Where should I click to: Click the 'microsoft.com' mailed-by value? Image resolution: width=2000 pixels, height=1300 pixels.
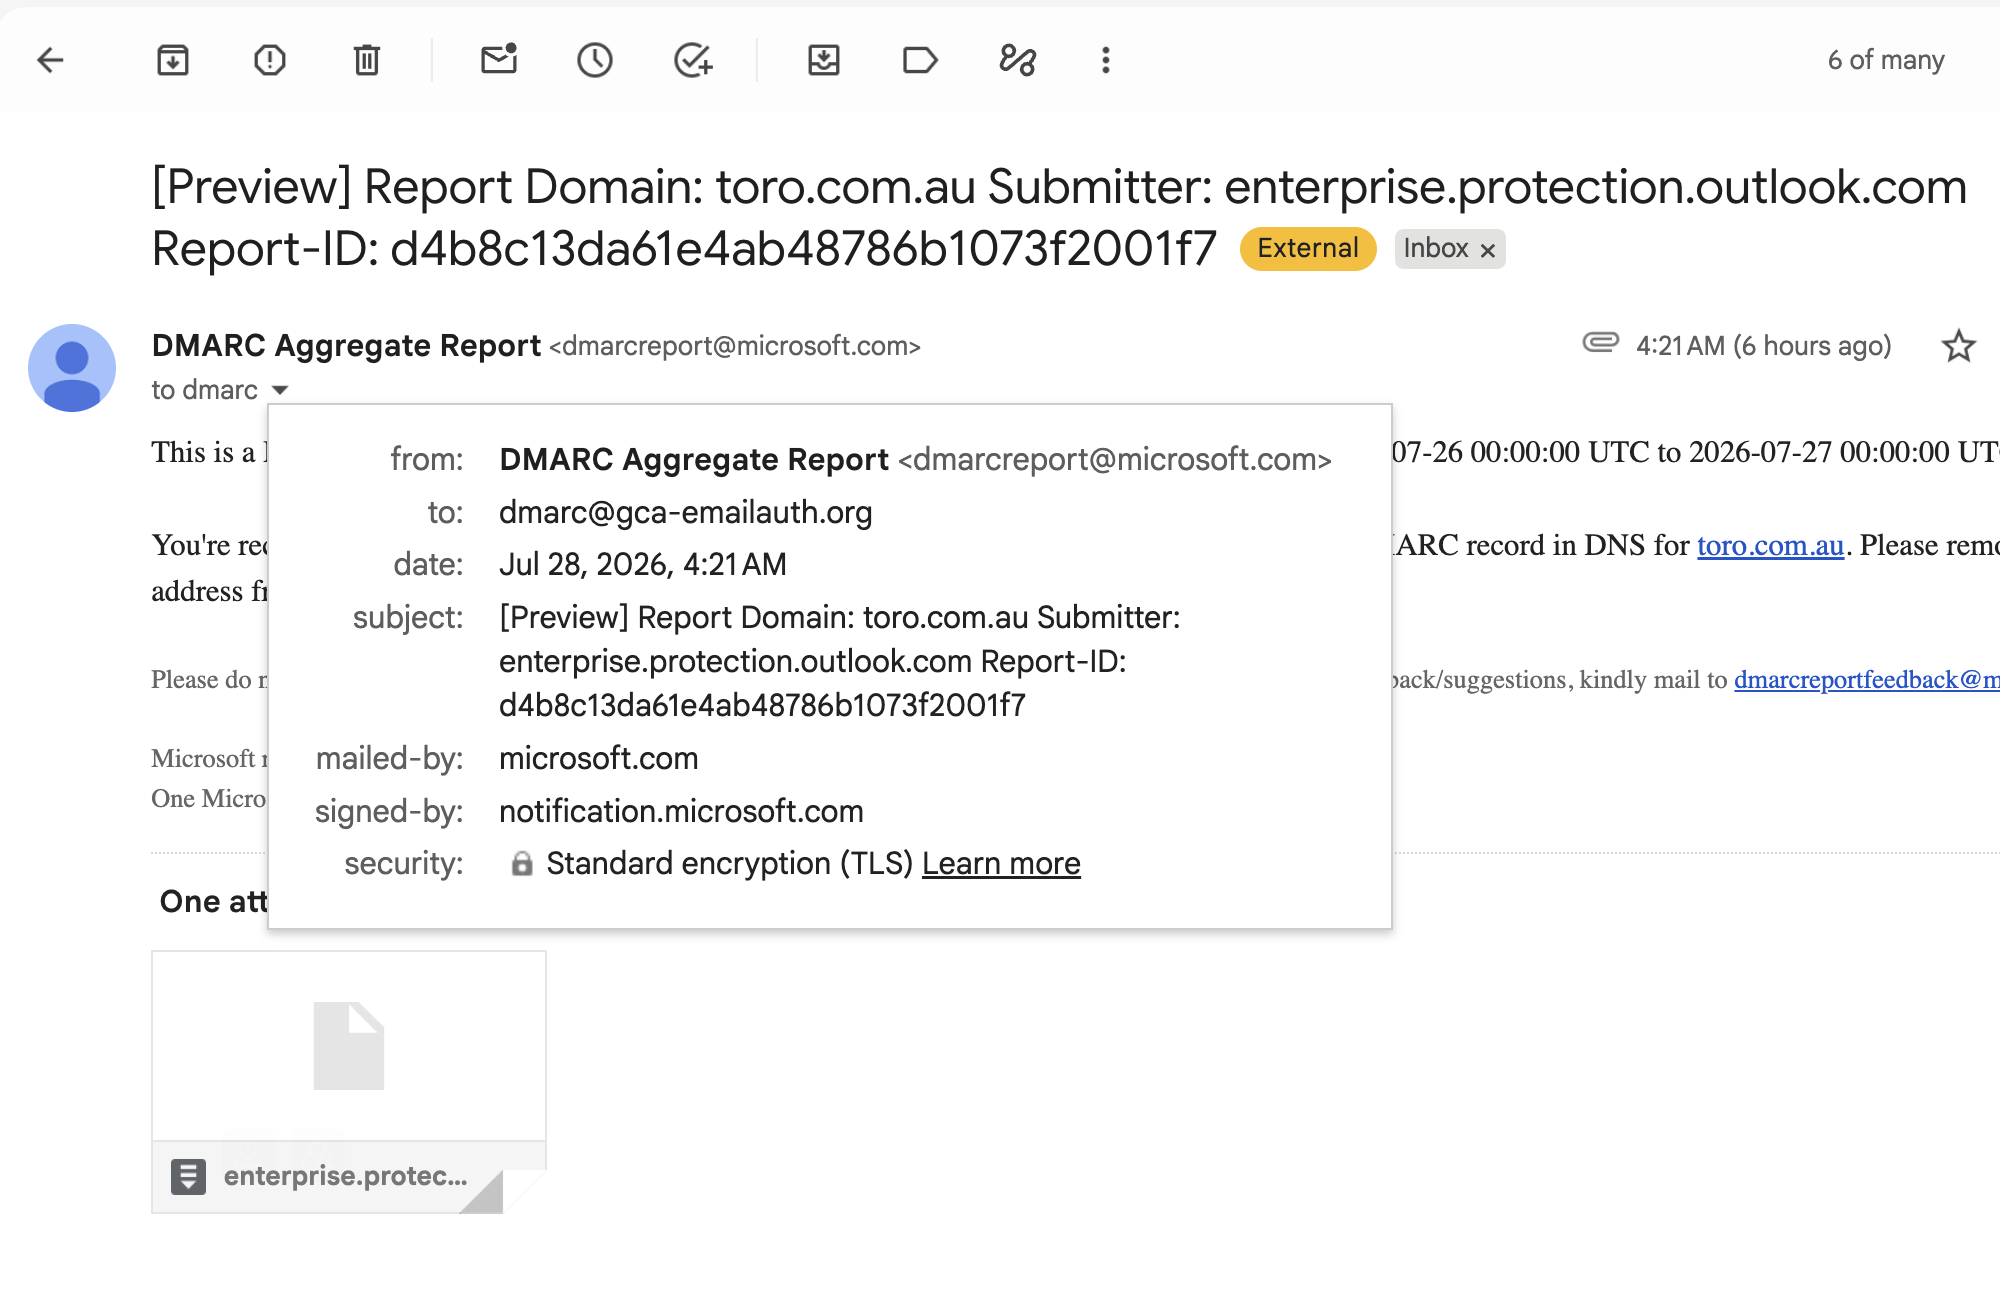pyautogui.click(x=599, y=758)
